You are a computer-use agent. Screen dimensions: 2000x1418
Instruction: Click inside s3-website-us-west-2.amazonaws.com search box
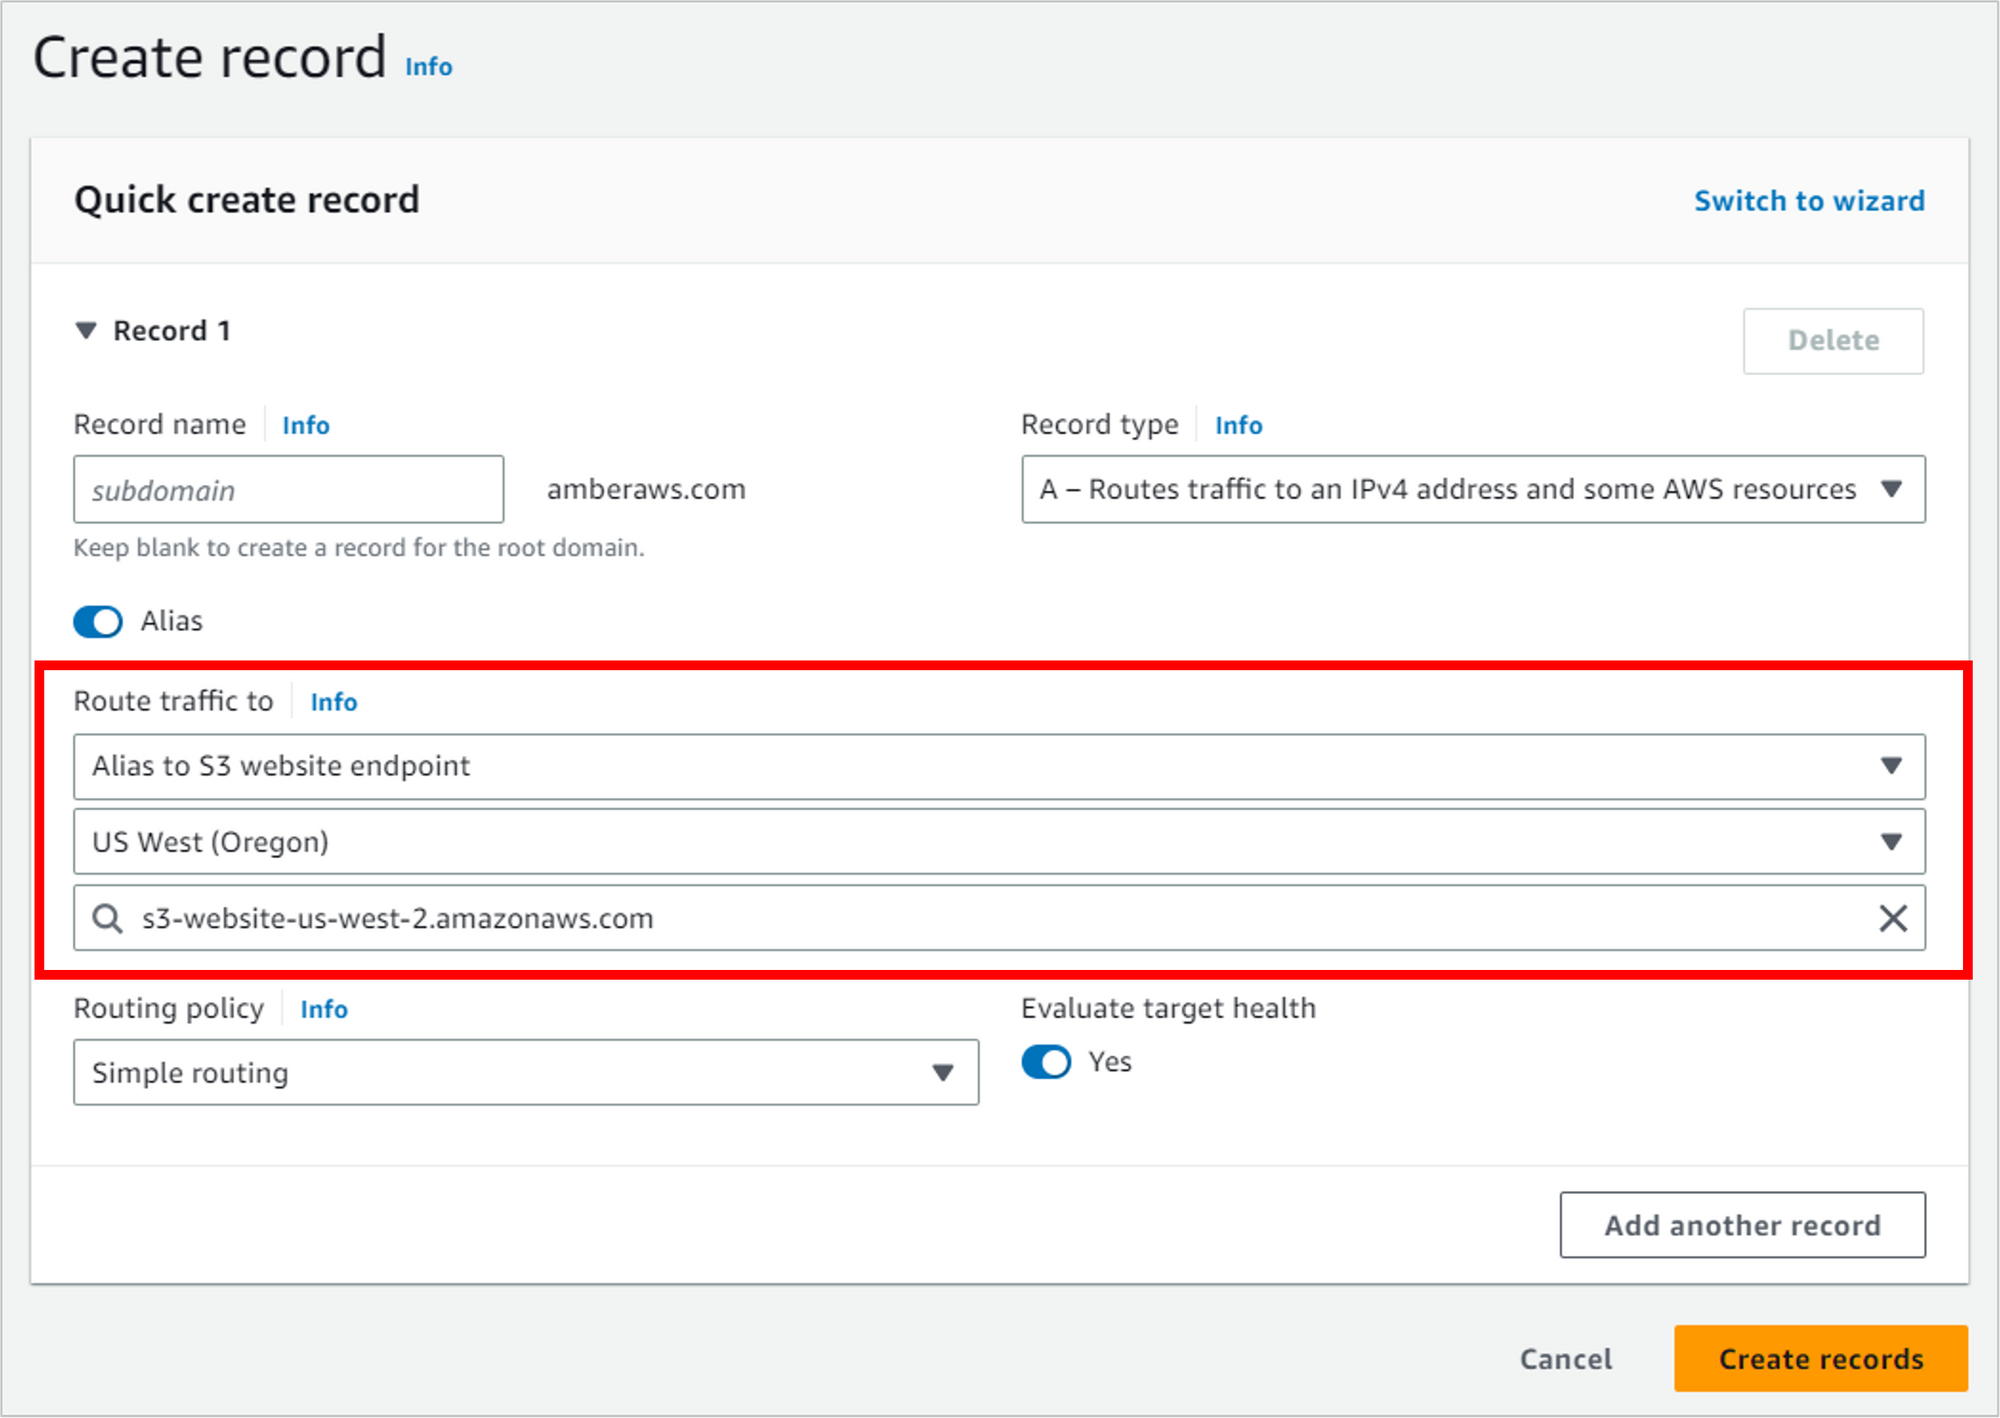[x=999, y=918]
